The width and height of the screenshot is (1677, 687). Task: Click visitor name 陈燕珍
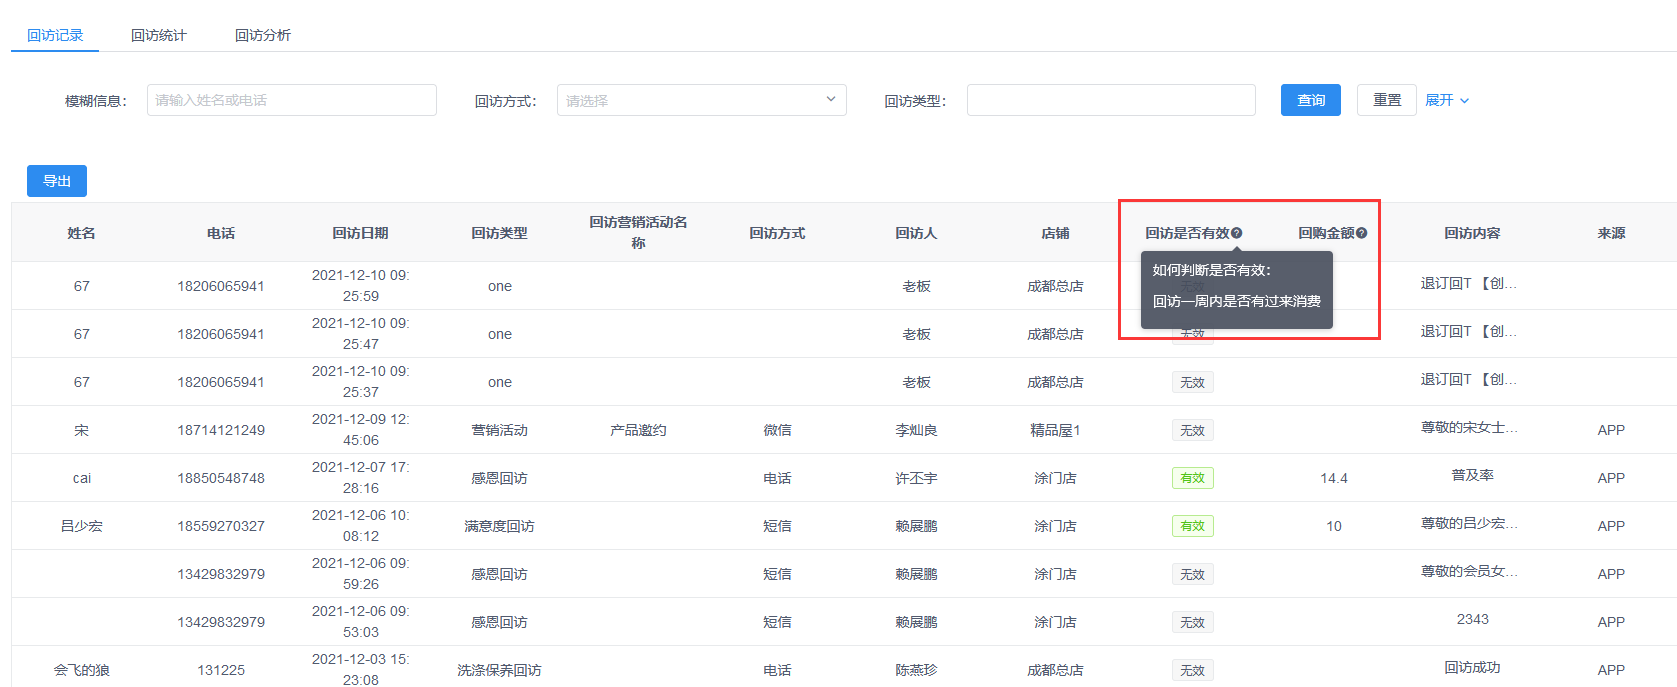[x=916, y=670]
